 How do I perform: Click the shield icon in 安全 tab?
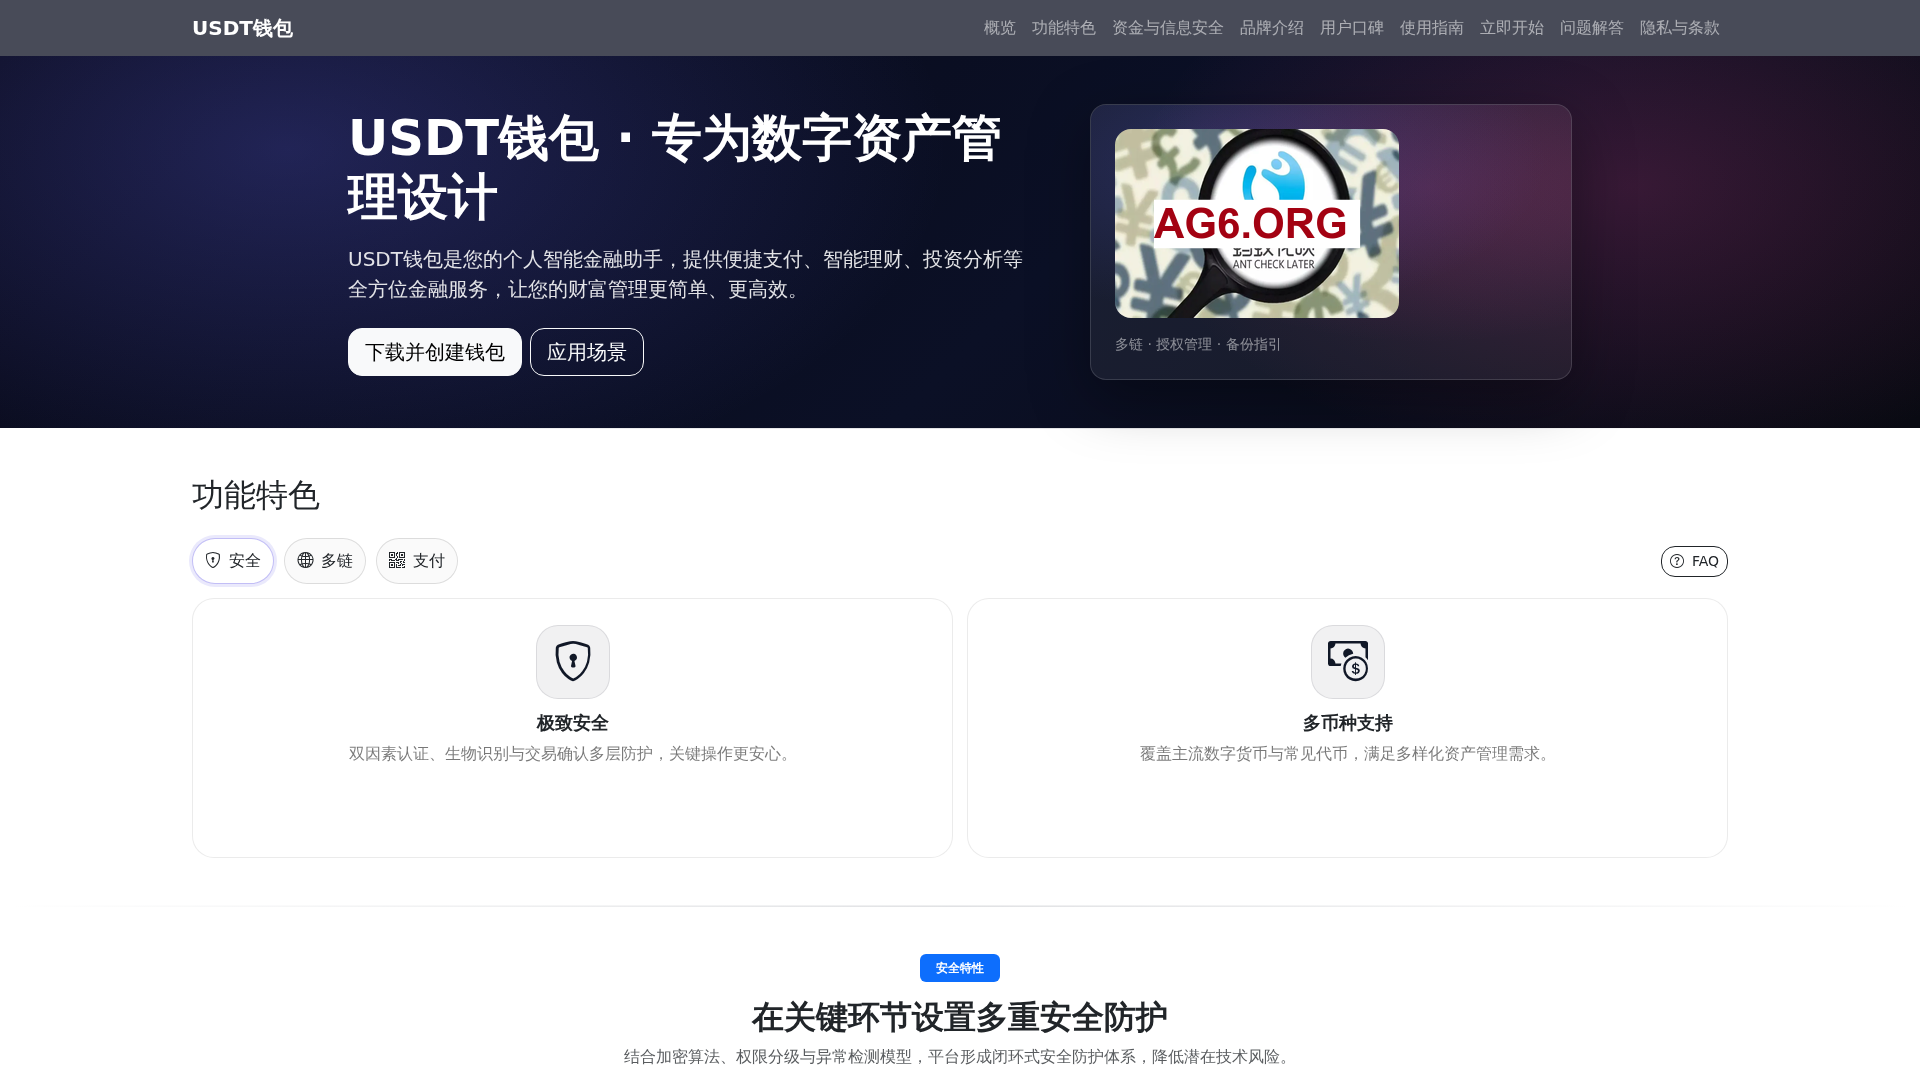click(213, 560)
